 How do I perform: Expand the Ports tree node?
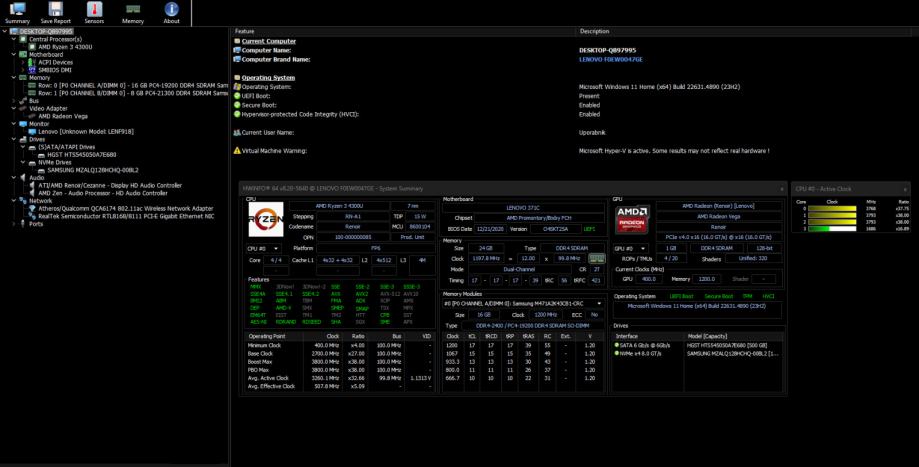[14, 223]
